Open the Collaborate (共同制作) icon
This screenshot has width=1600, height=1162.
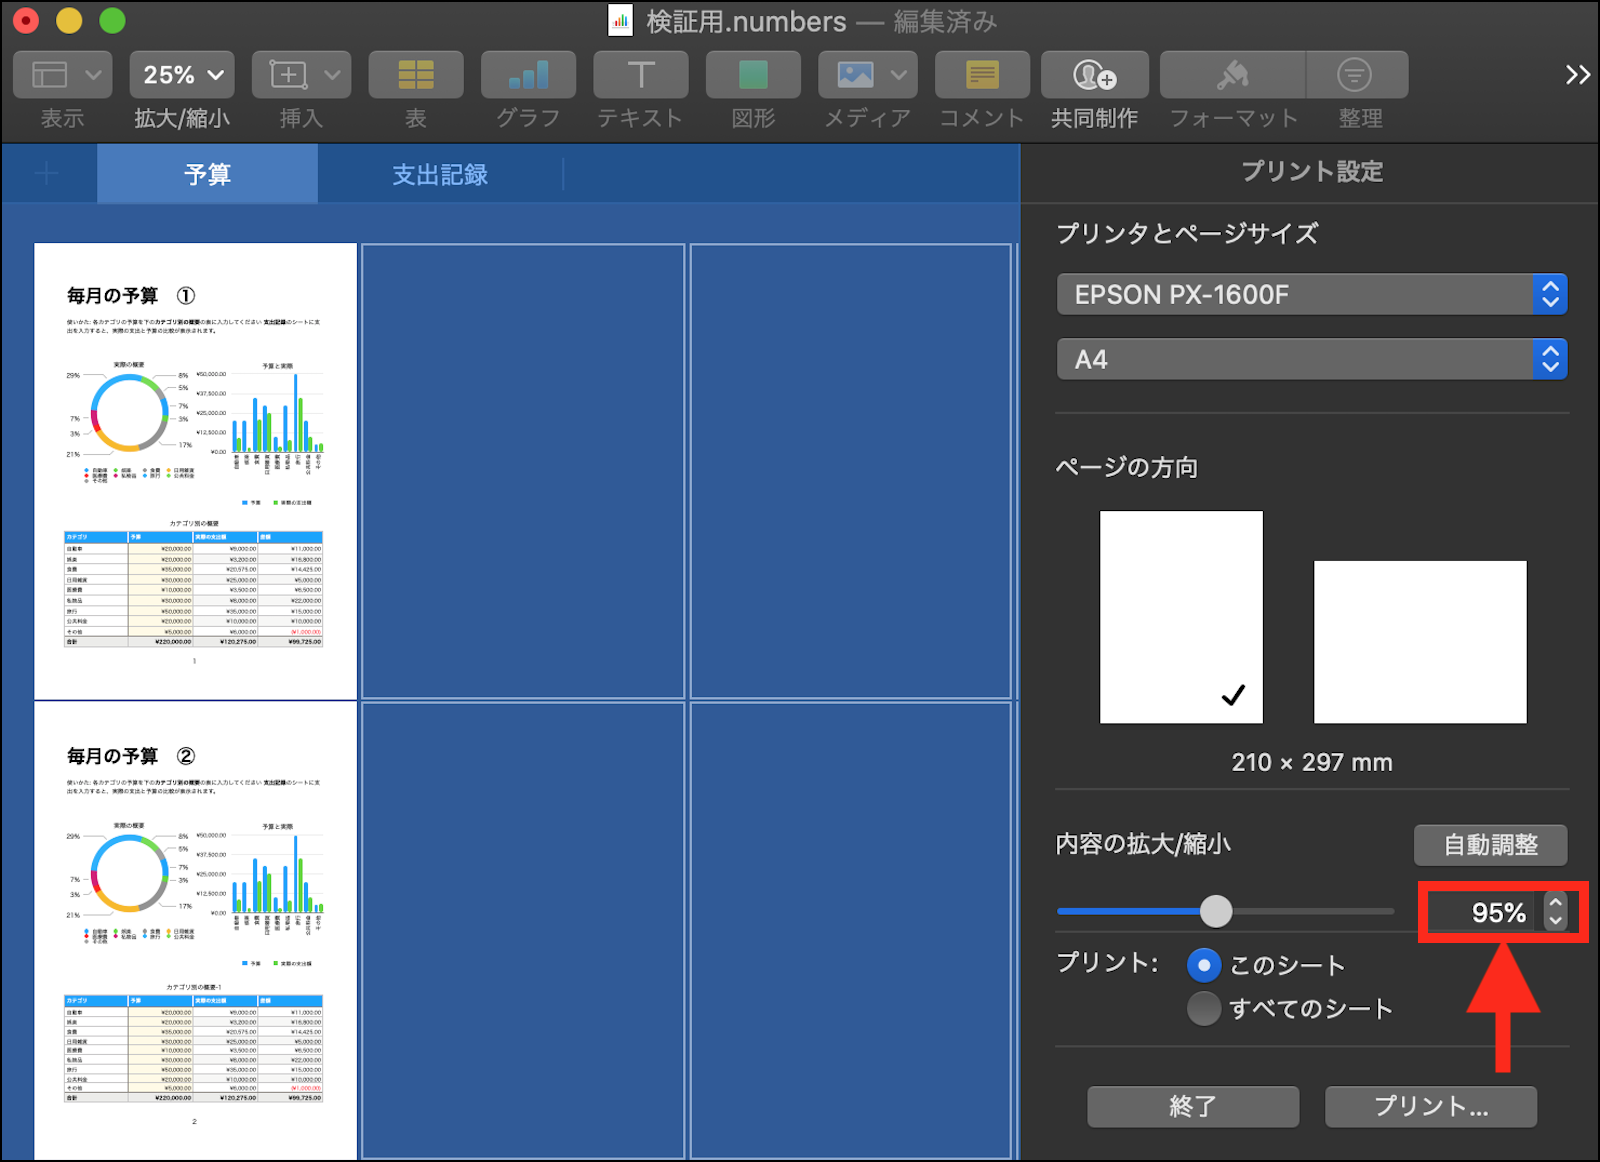coord(1094,75)
